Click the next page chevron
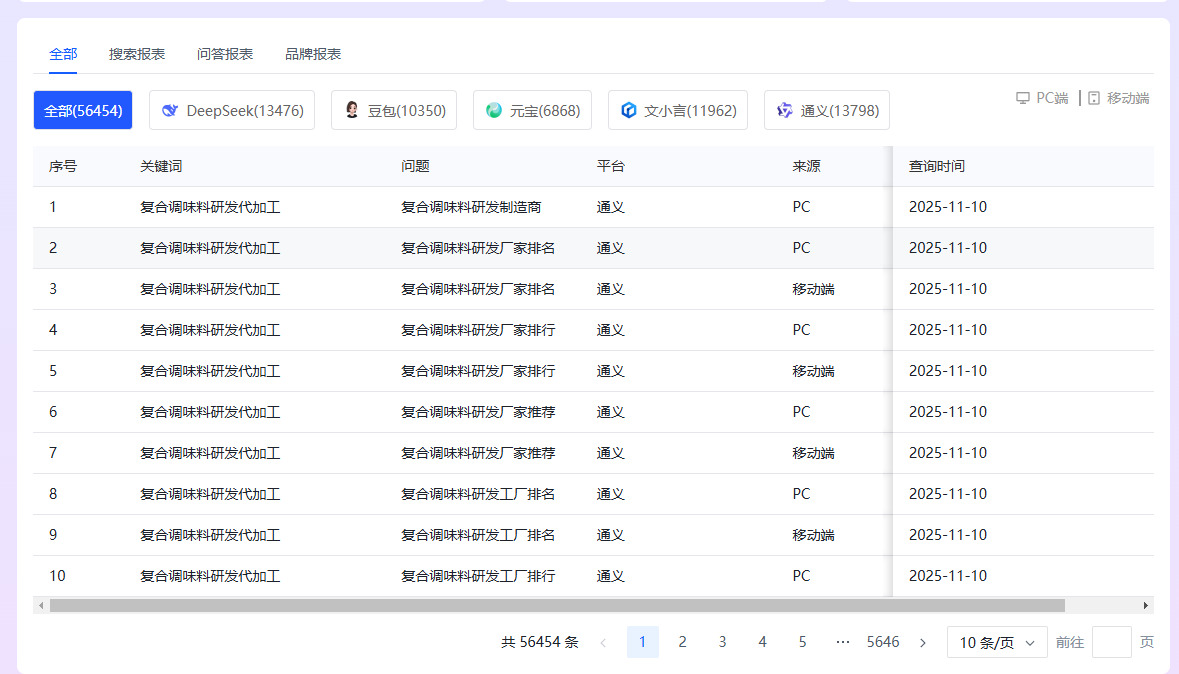 pyautogui.click(x=922, y=642)
